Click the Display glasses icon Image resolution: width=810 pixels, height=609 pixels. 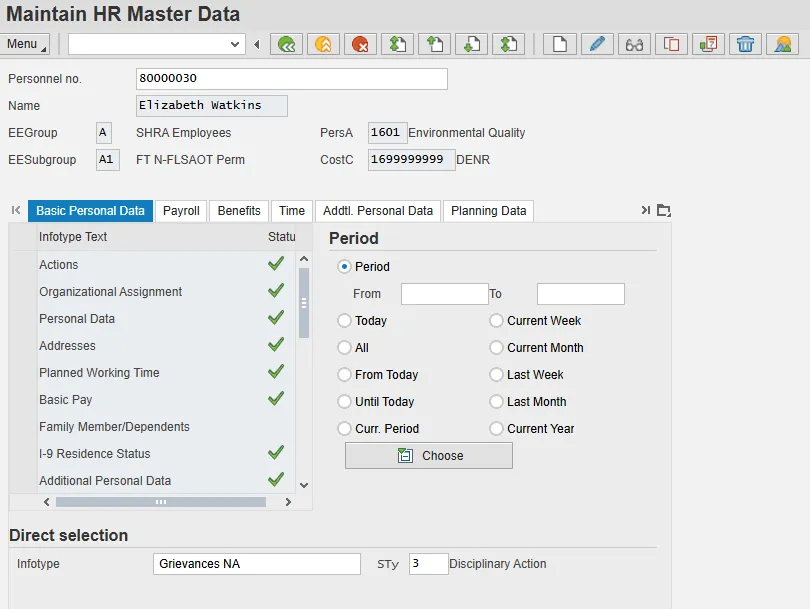[x=634, y=44]
